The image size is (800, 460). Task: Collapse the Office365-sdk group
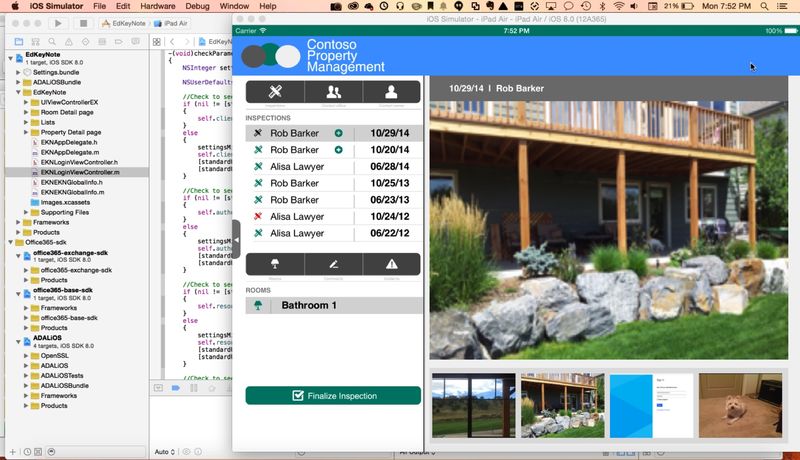(10, 242)
